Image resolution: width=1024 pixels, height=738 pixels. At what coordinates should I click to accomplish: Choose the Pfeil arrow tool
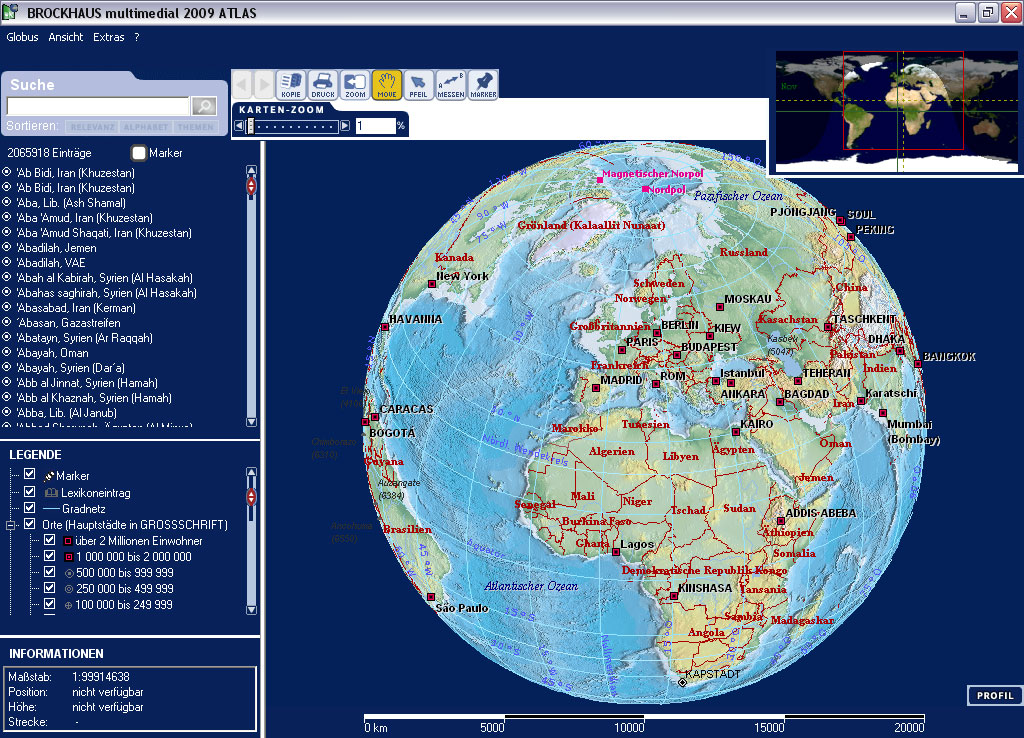pyautogui.click(x=418, y=85)
